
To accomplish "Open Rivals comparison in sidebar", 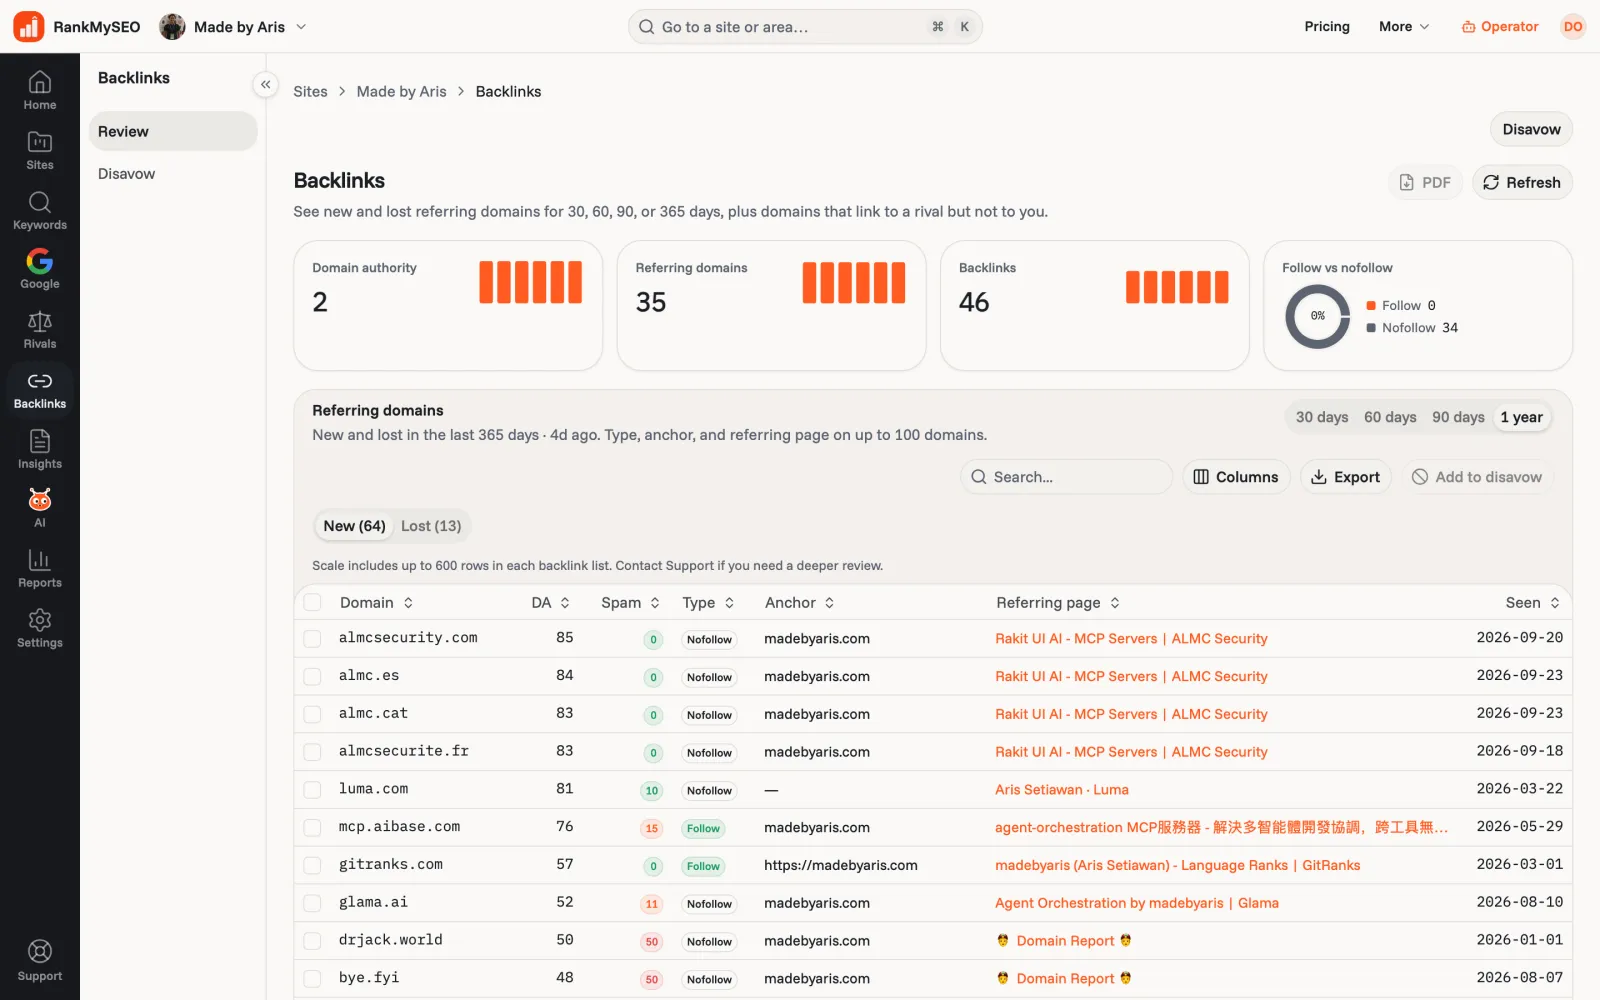I will point(40,329).
